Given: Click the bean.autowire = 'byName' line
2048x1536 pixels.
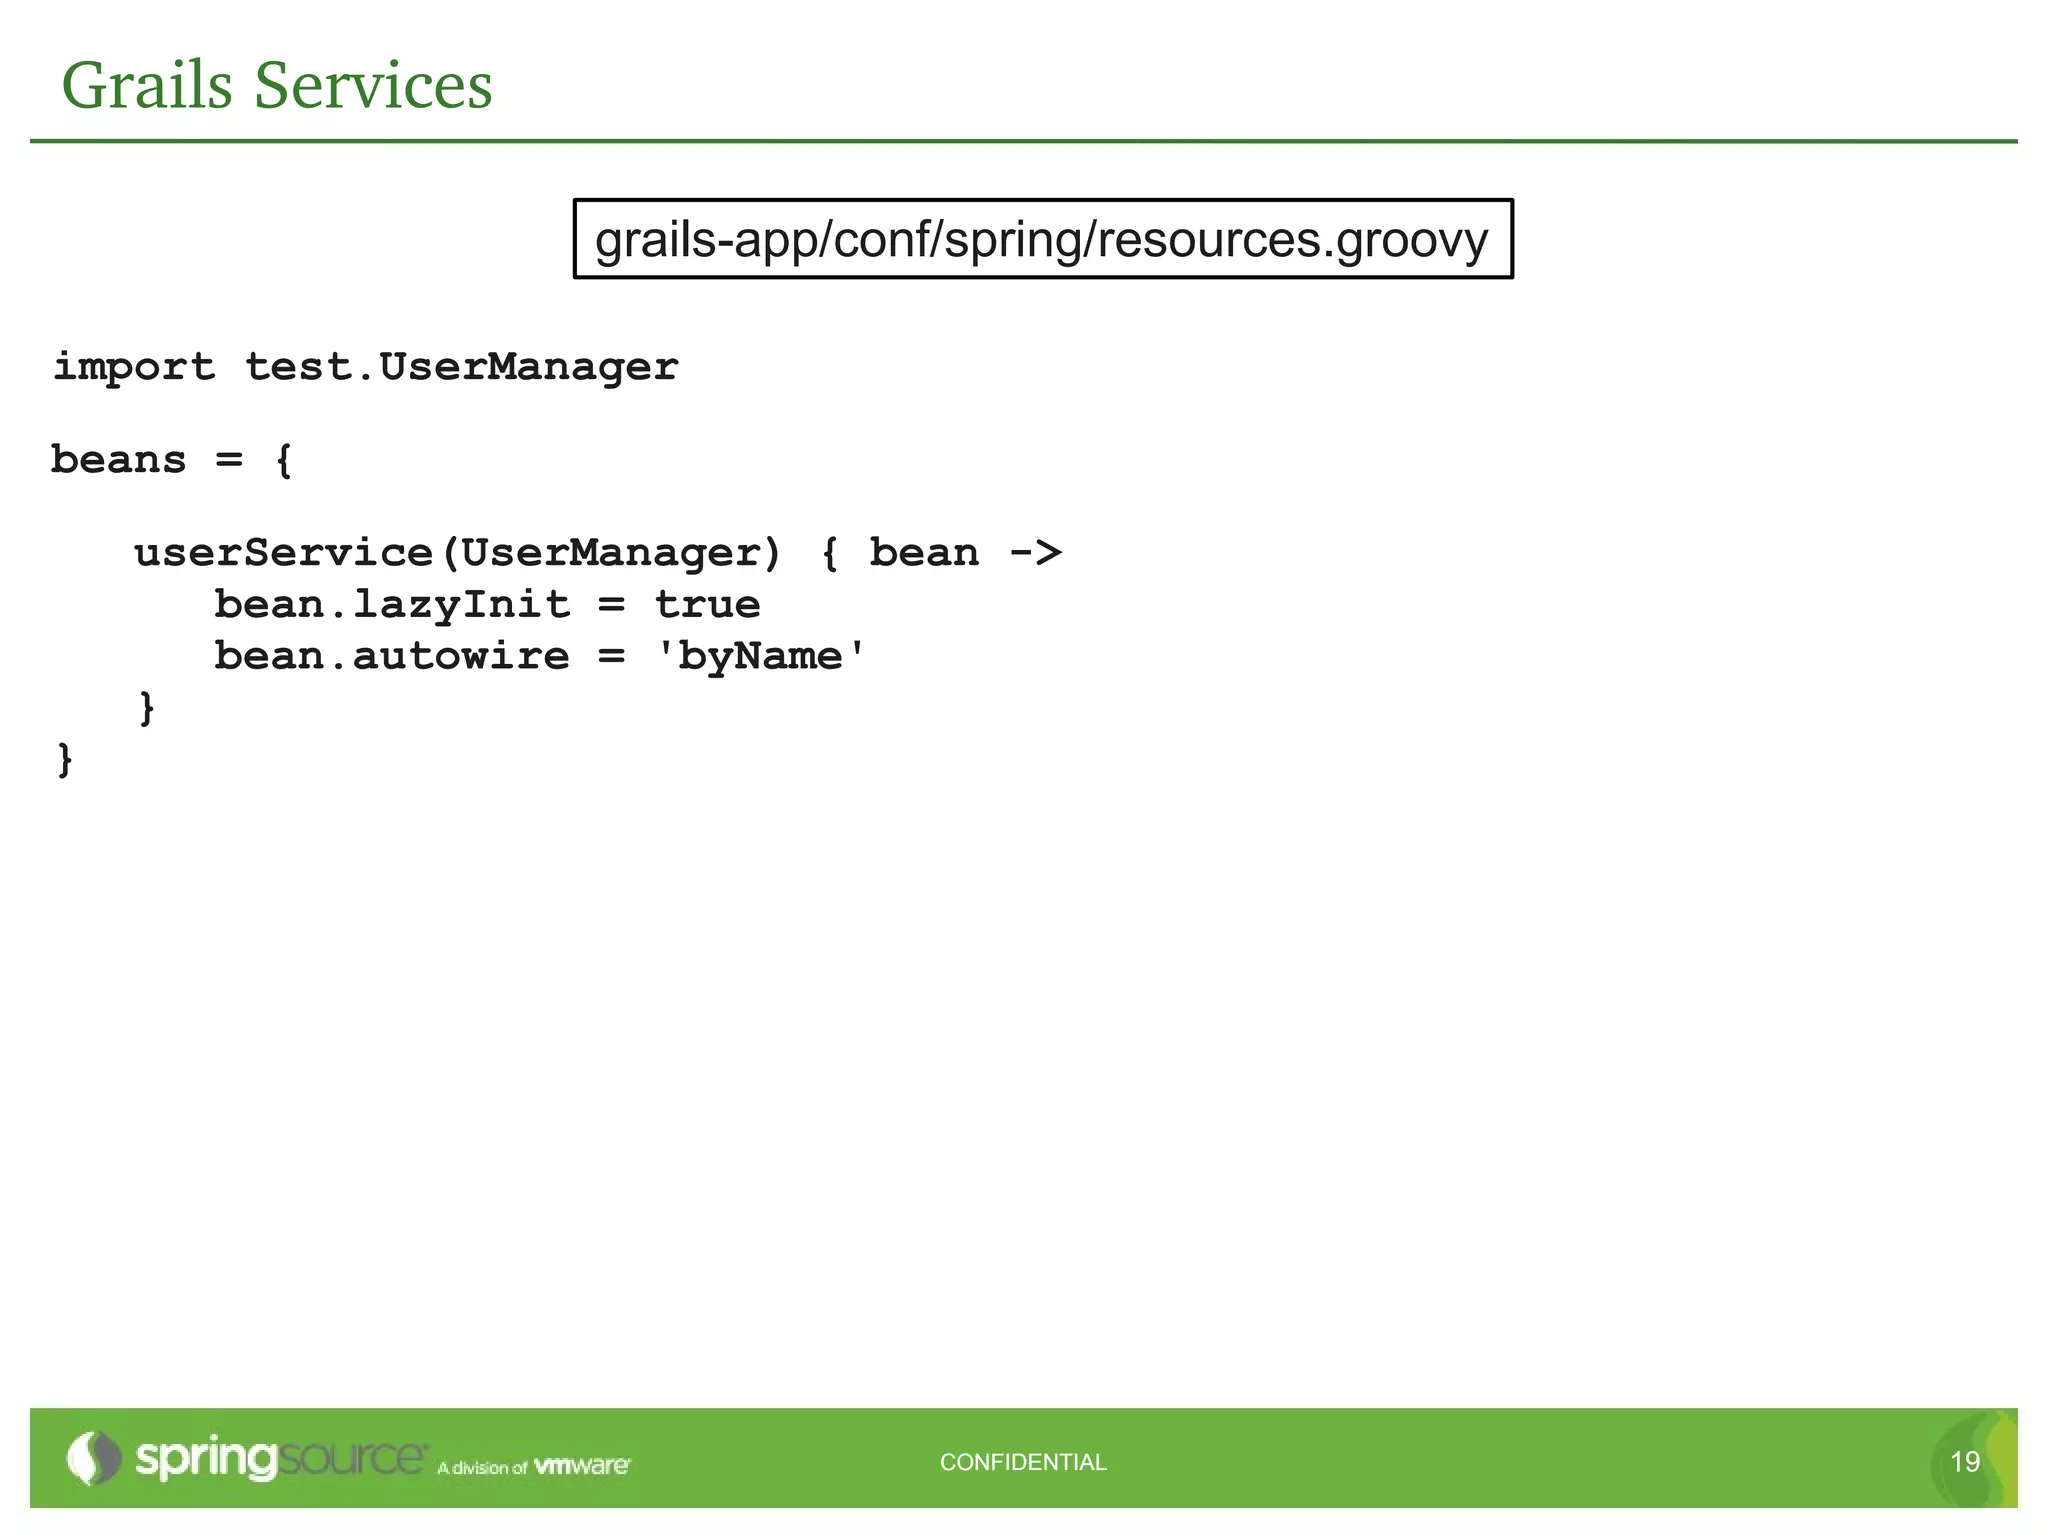Looking at the screenshot, I should tap(540, 657).
